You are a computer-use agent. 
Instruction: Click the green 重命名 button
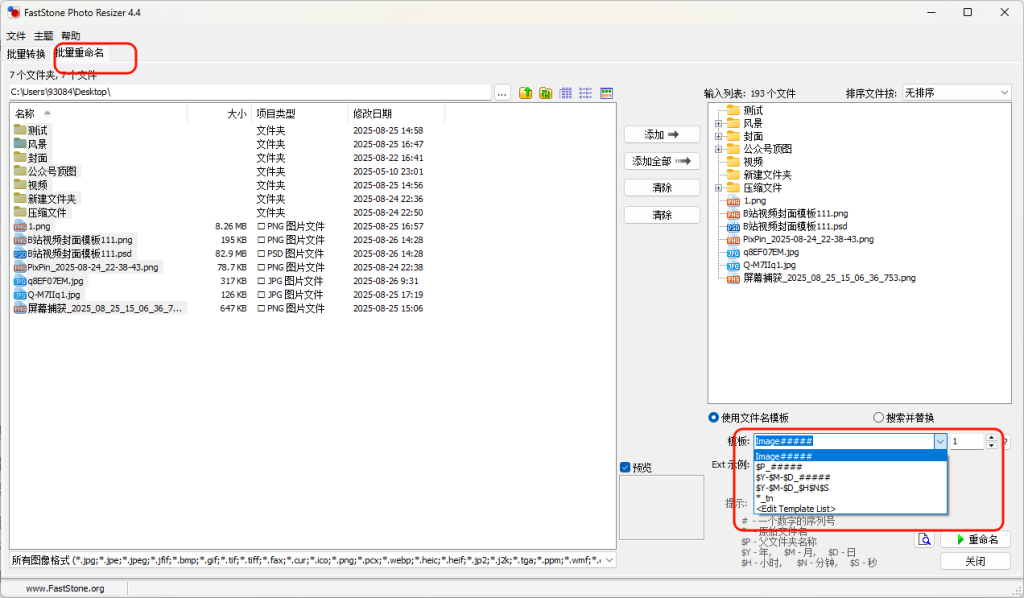(x=975, y=540)
